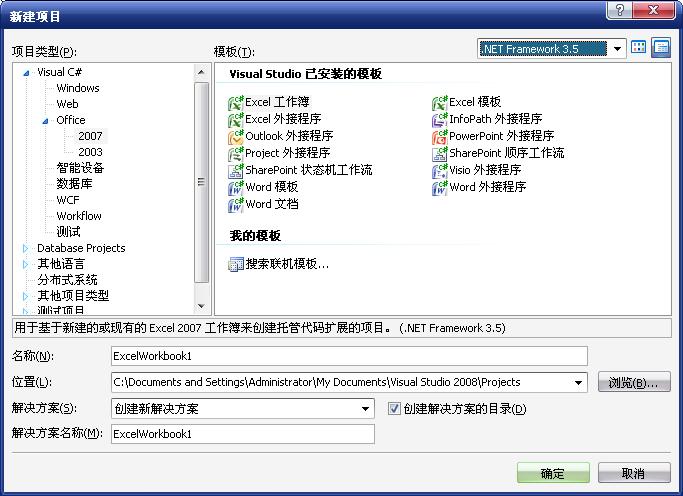Open 搜索联机模板 icon under 我的模板
The height and width of the screenshot is (496, 683).
pyautogui.click(x=236, y=264)
